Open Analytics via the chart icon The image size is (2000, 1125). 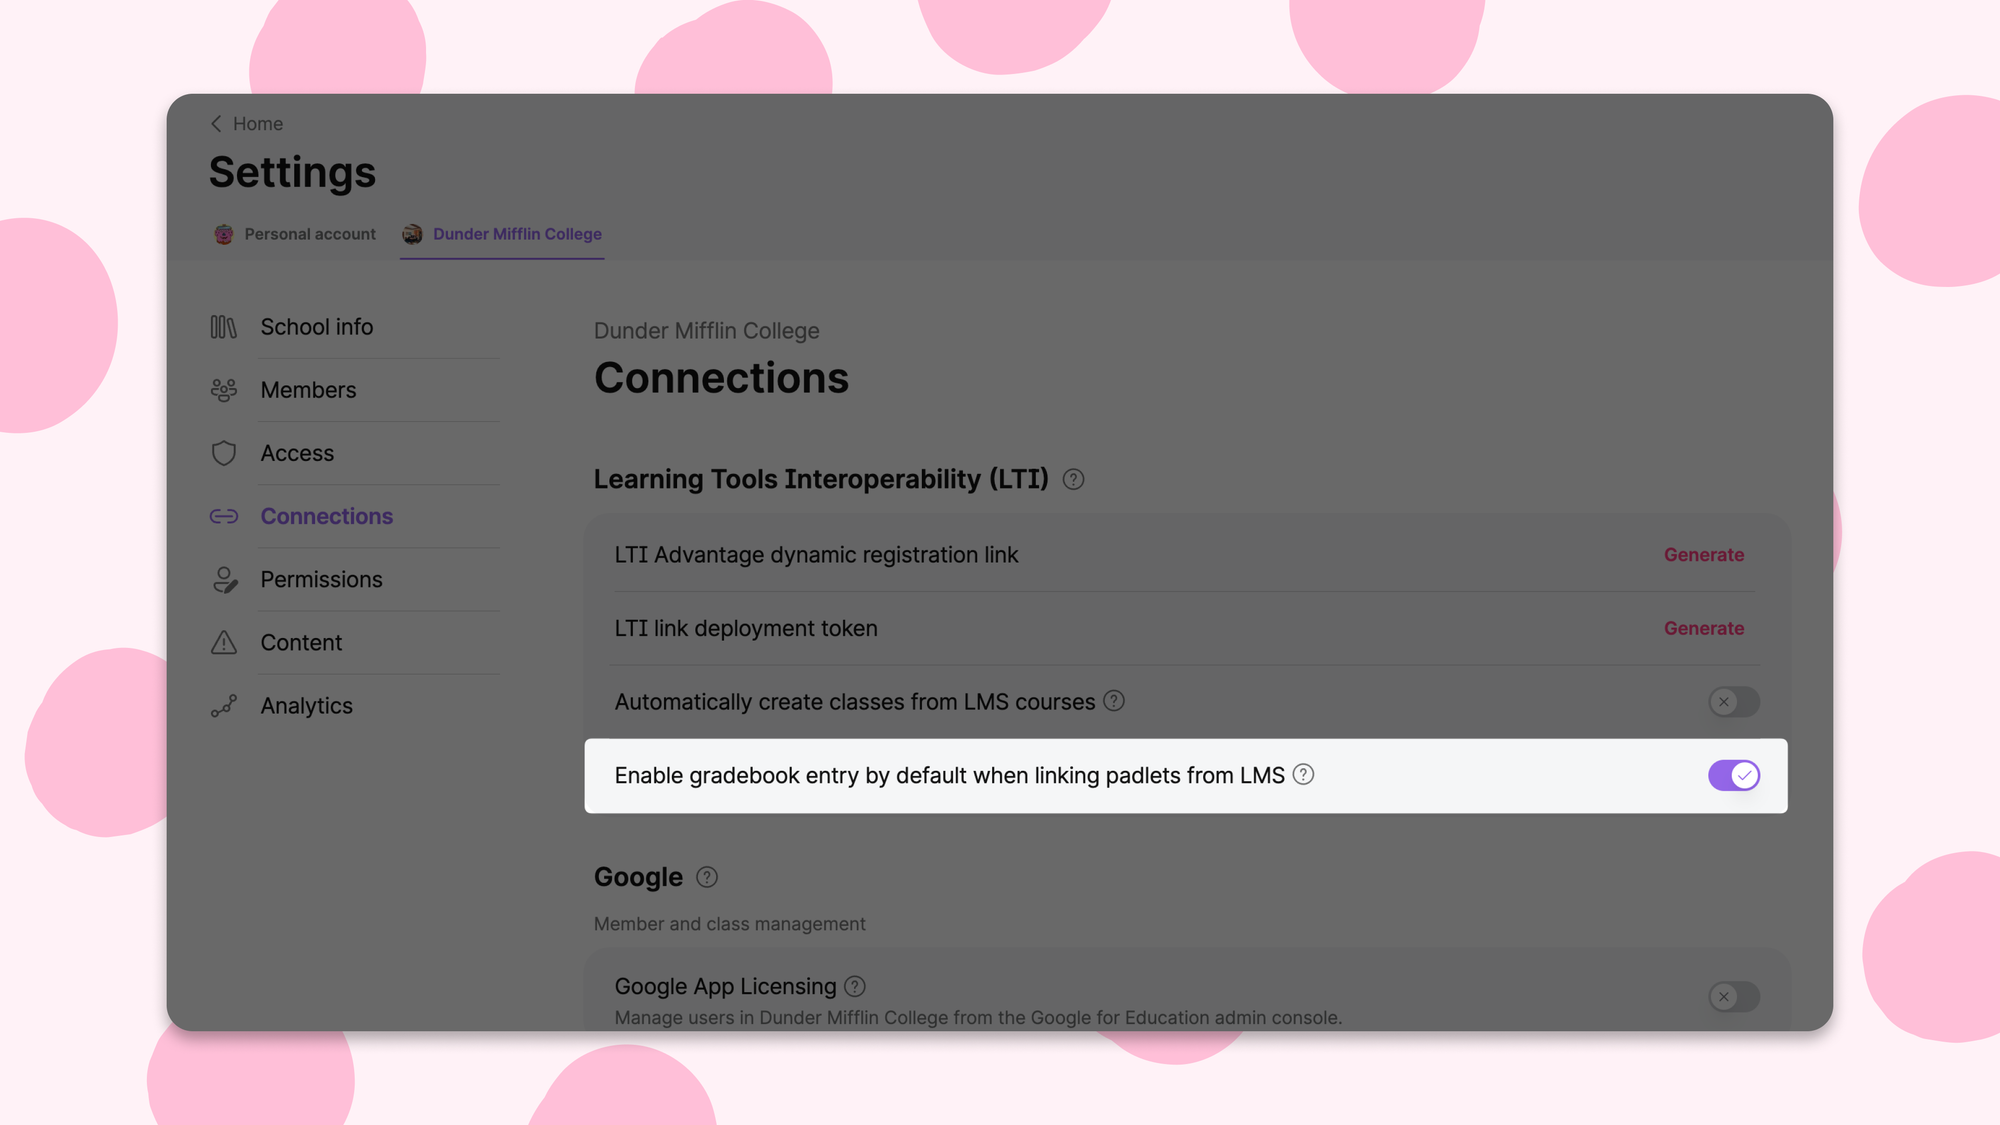224,706
